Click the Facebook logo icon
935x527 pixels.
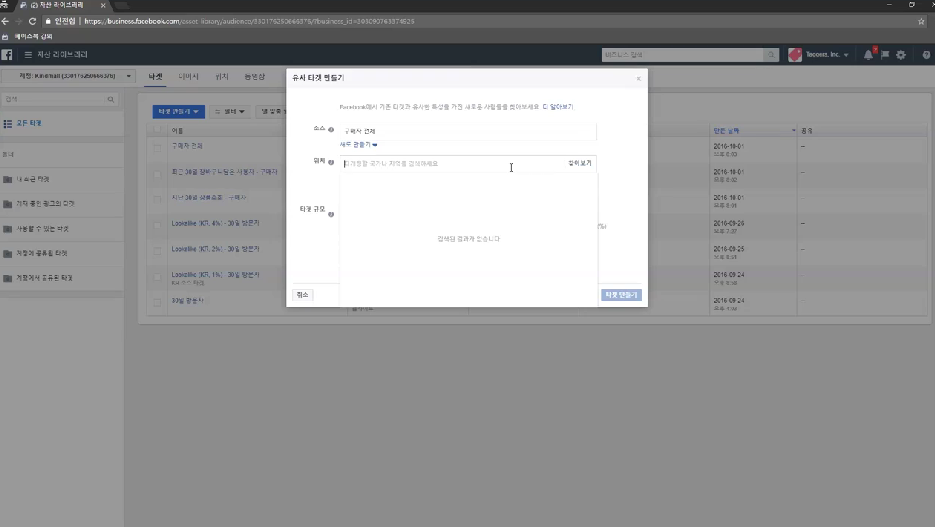tap(7, 55)
